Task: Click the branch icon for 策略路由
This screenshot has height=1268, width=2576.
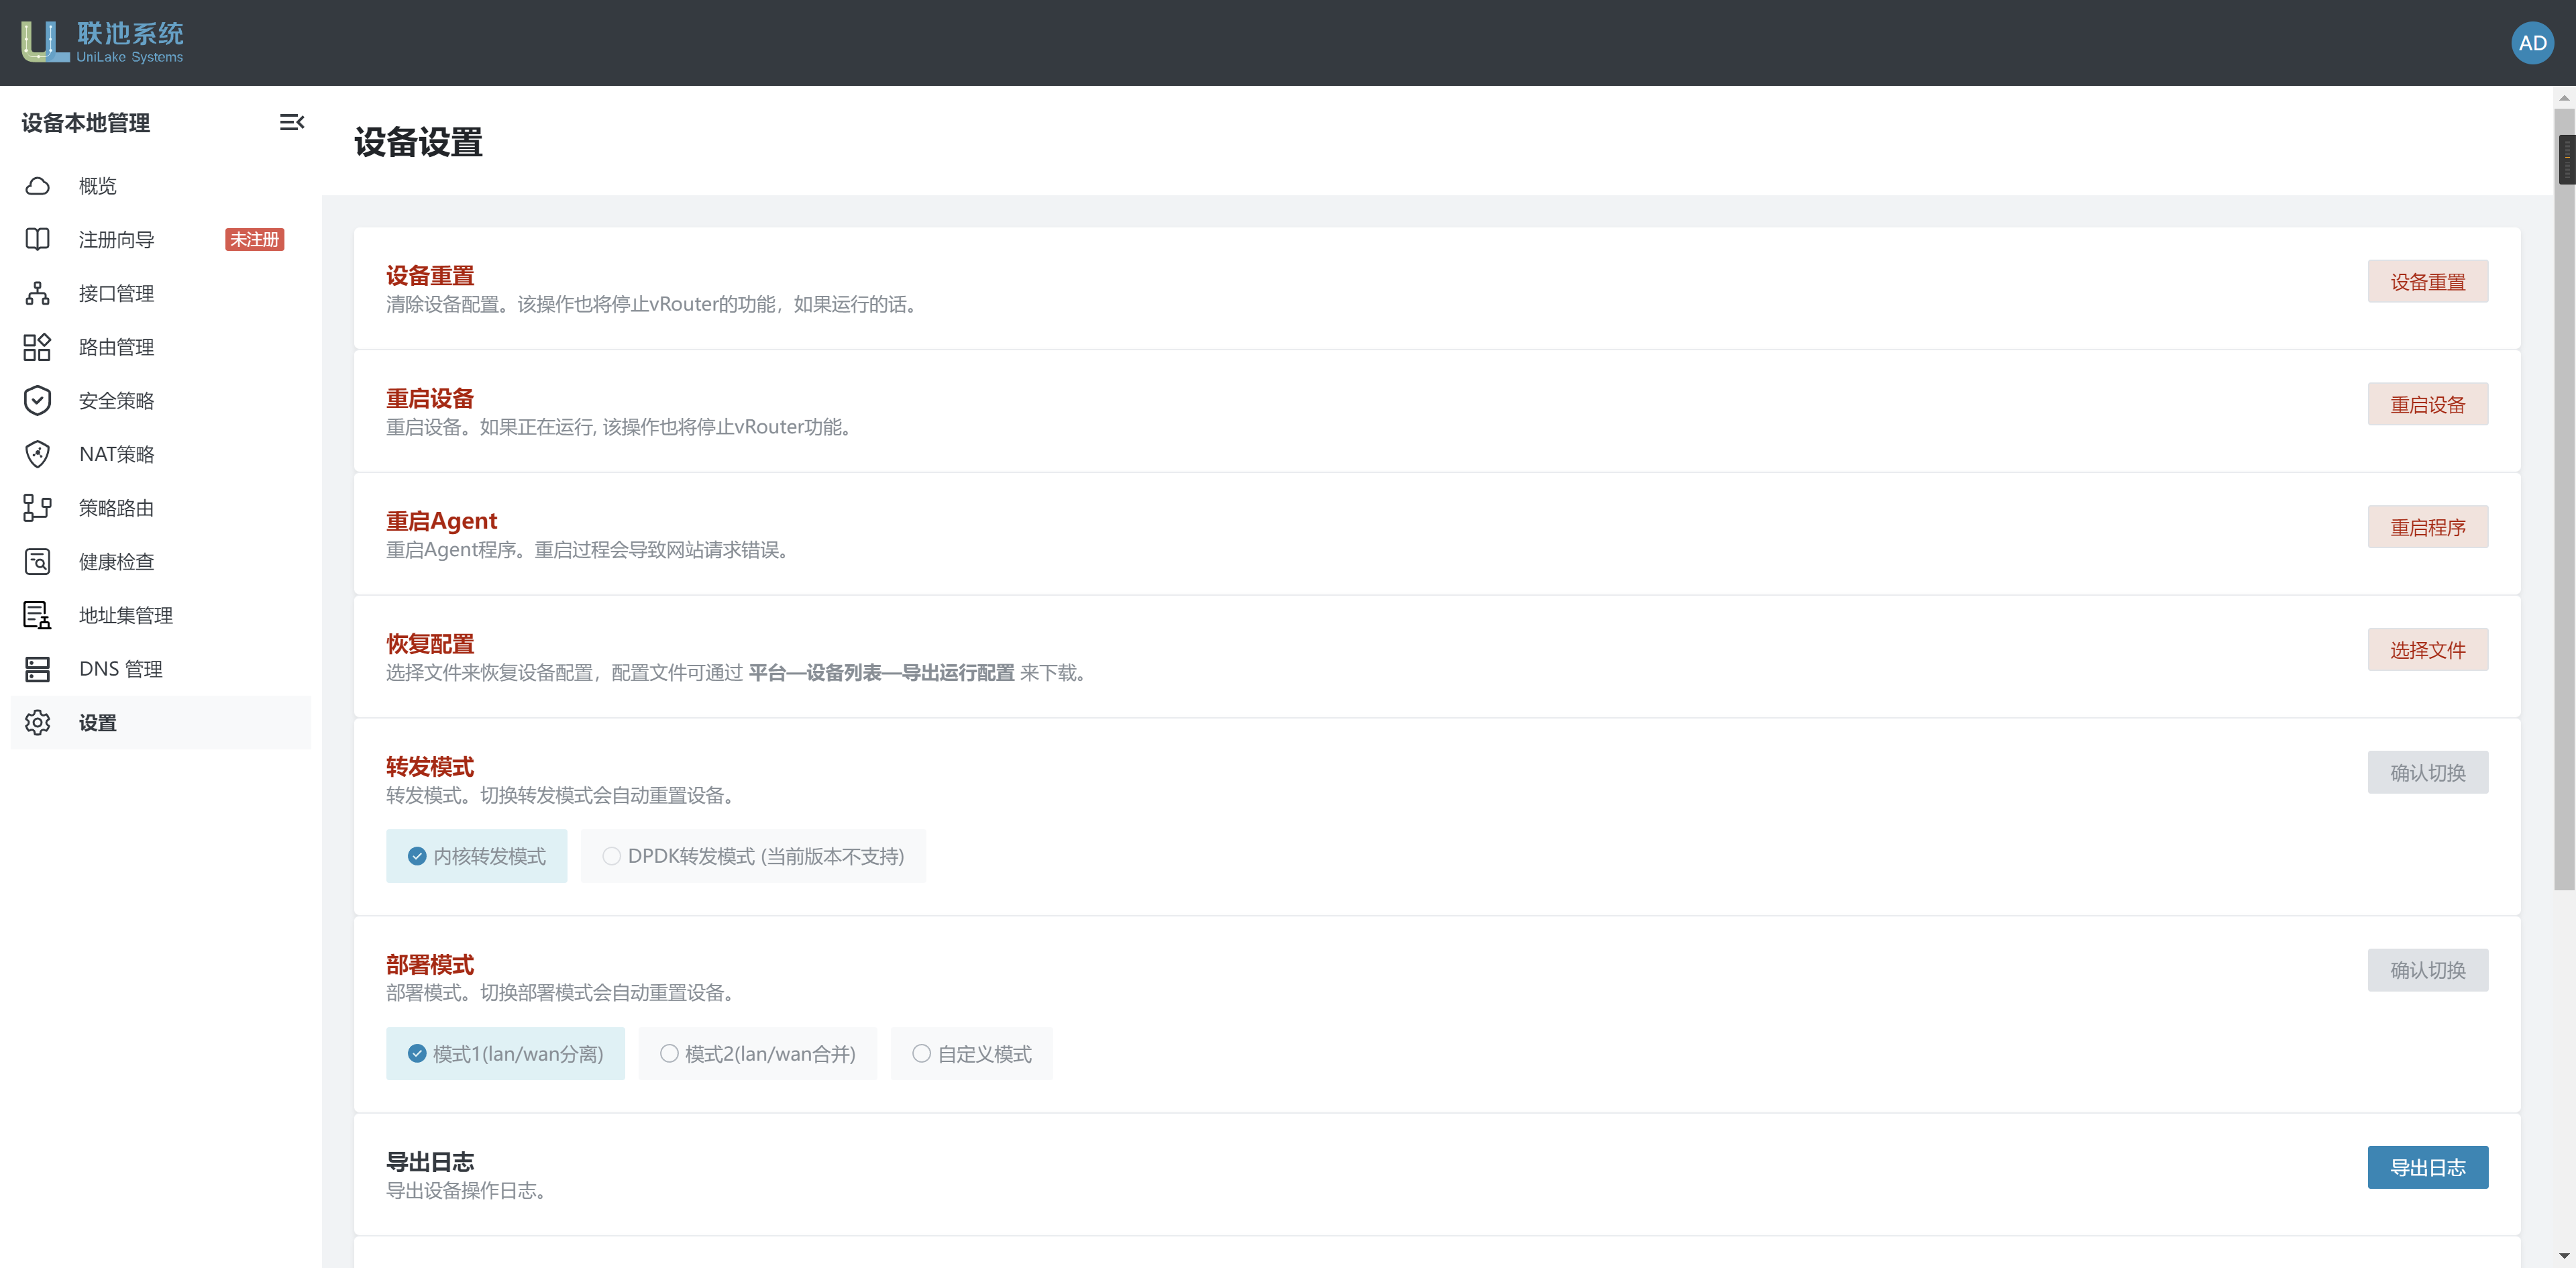Action: [x=37, y=508]
